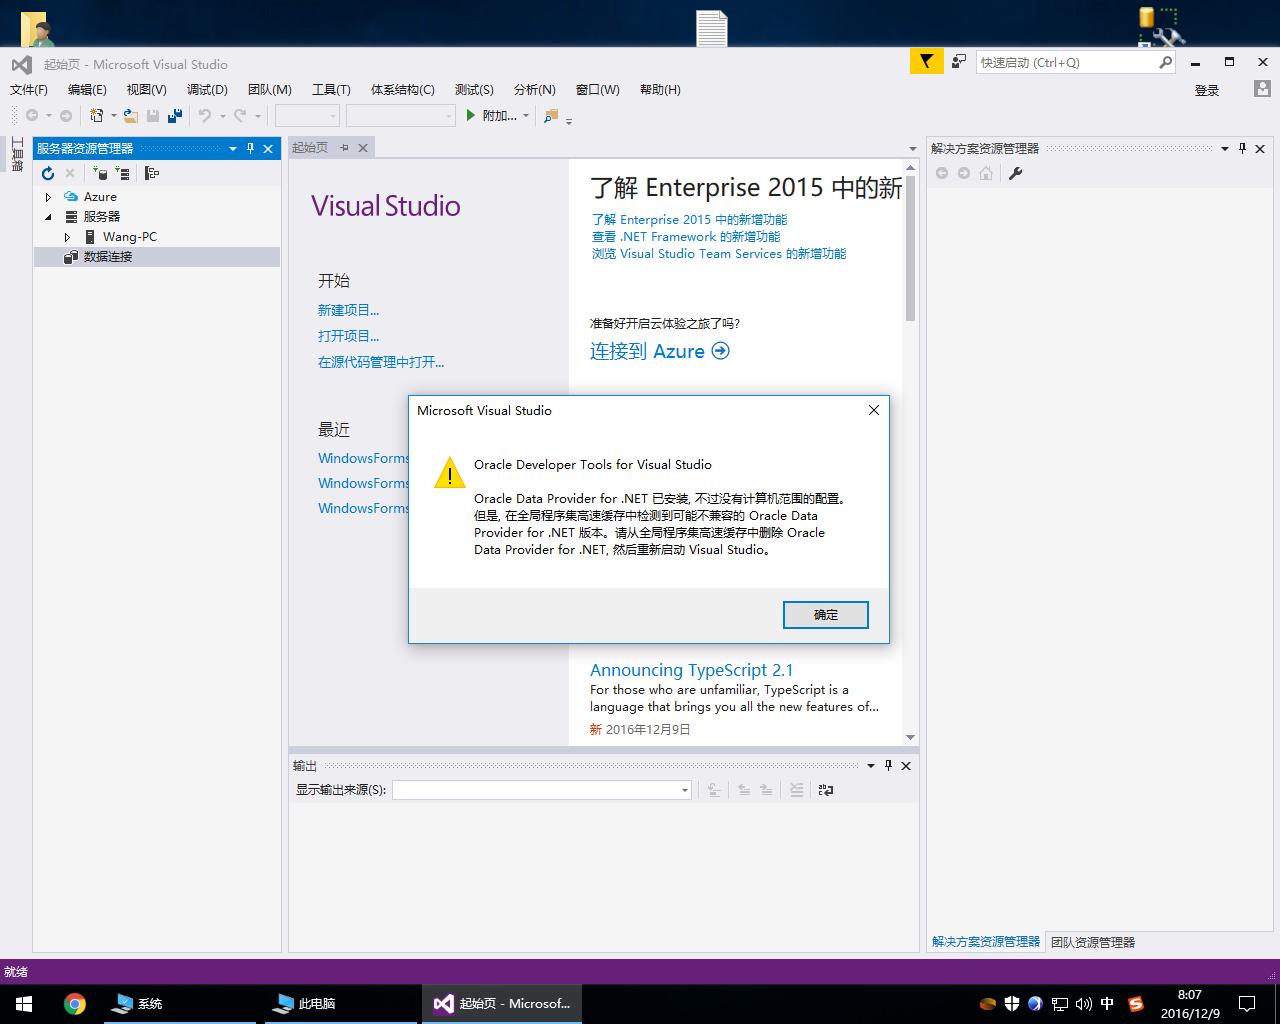Toggle auto-hide pin of the Output panel
Image resolution: width=1280 pixels, height=1024 pixels.
[889, 765]
